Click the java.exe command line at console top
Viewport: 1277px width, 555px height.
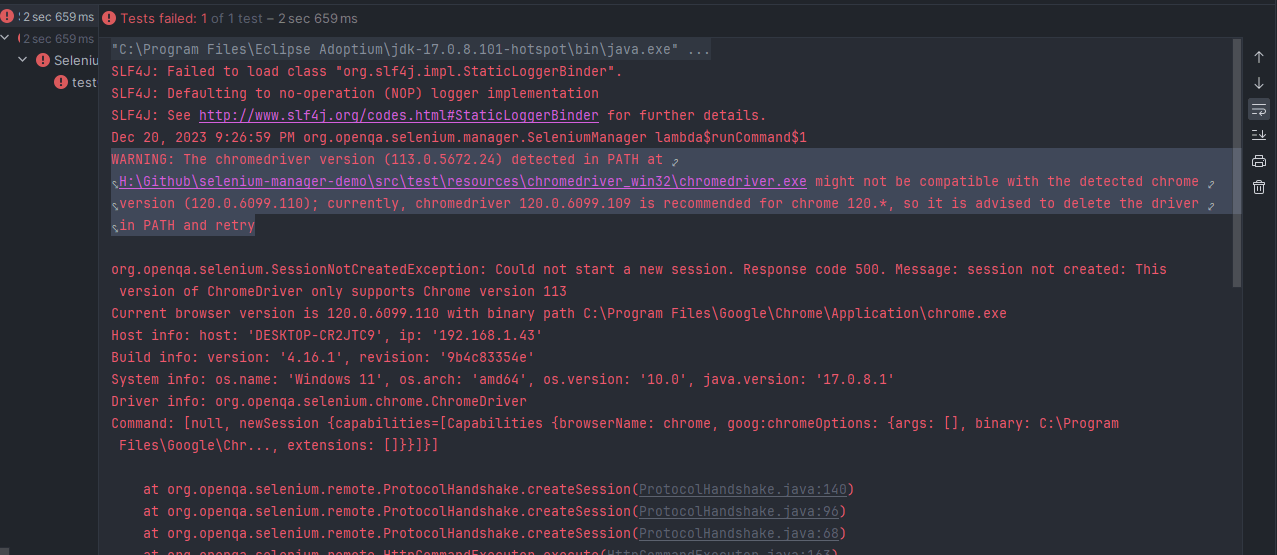411,49
